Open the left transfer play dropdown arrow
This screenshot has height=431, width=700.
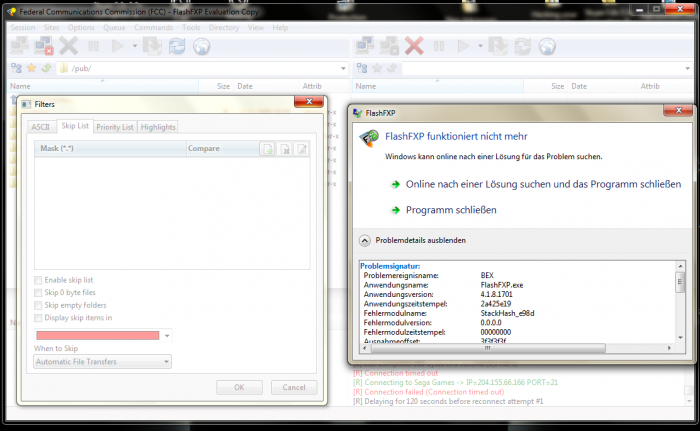tap(134, 46)
